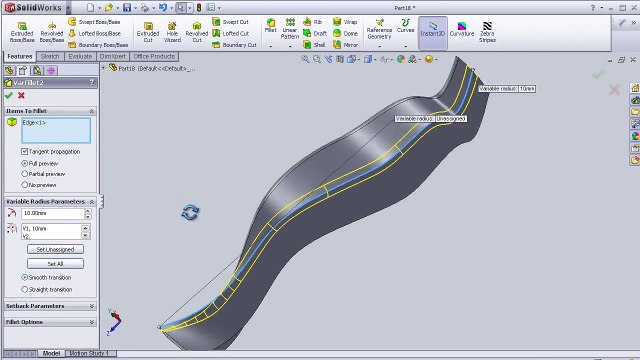Open the Curves tool
This screenshot has height=360, width=640.
405,26
